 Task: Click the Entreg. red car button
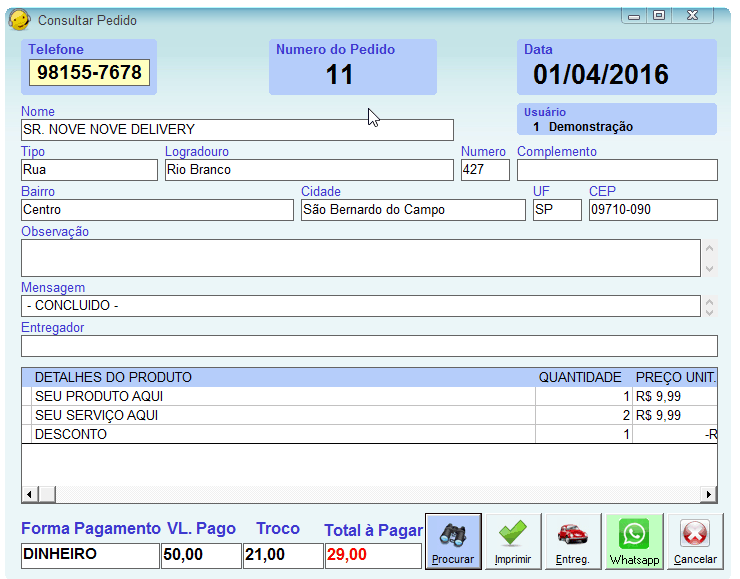[x=573, y=541]
